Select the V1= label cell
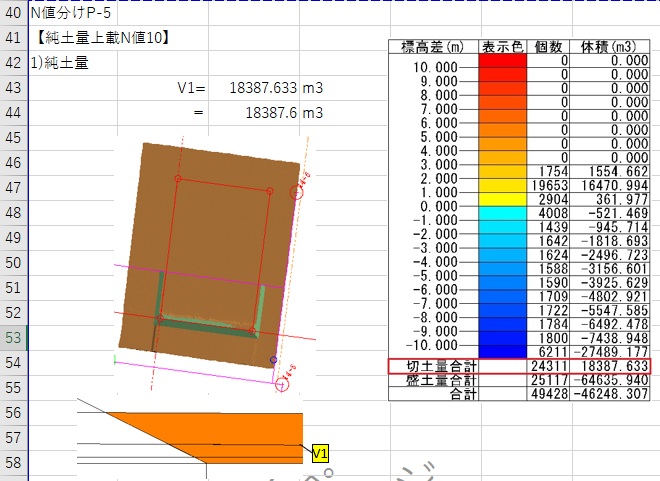The height and width of the screenshot is (481, 660). click(190, 88)
